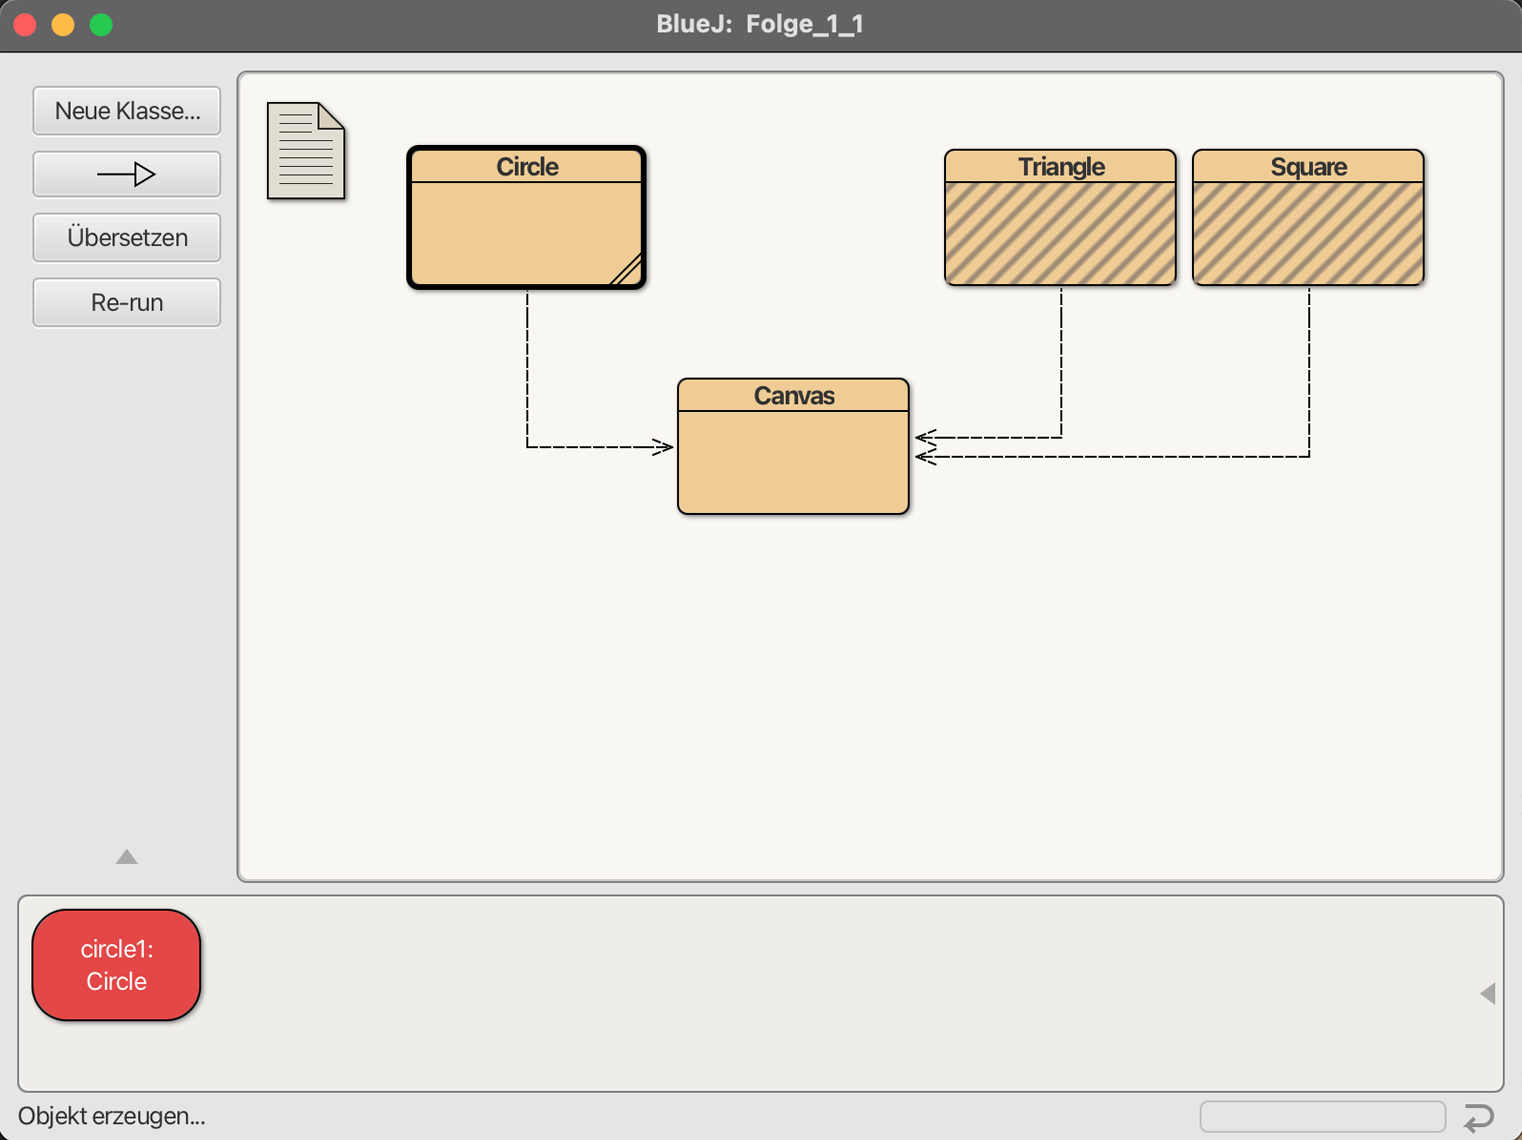Expand the code pad with the left triangle

[x=1488, y=993]
